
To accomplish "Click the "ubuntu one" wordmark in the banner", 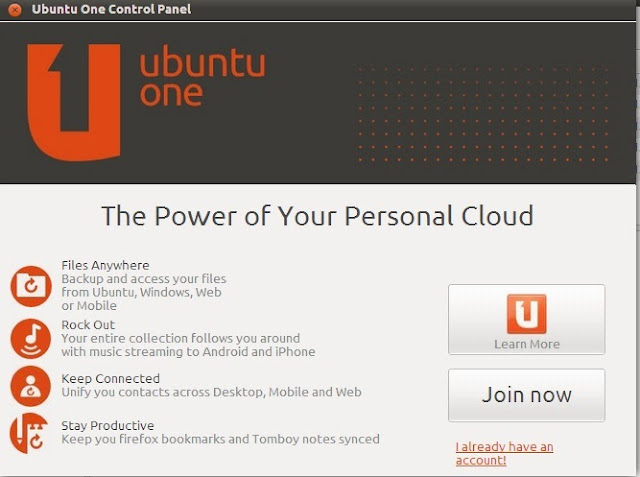I will pos(201,79).
